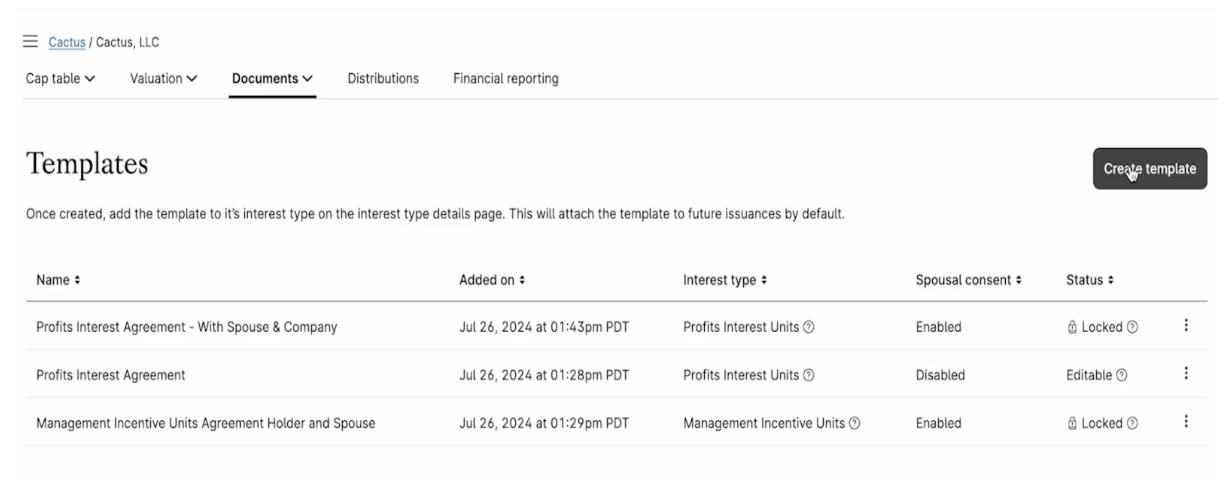
Task: Open kebab menu for Management Incentive Units Agreement
Action: pos(1185,422)
